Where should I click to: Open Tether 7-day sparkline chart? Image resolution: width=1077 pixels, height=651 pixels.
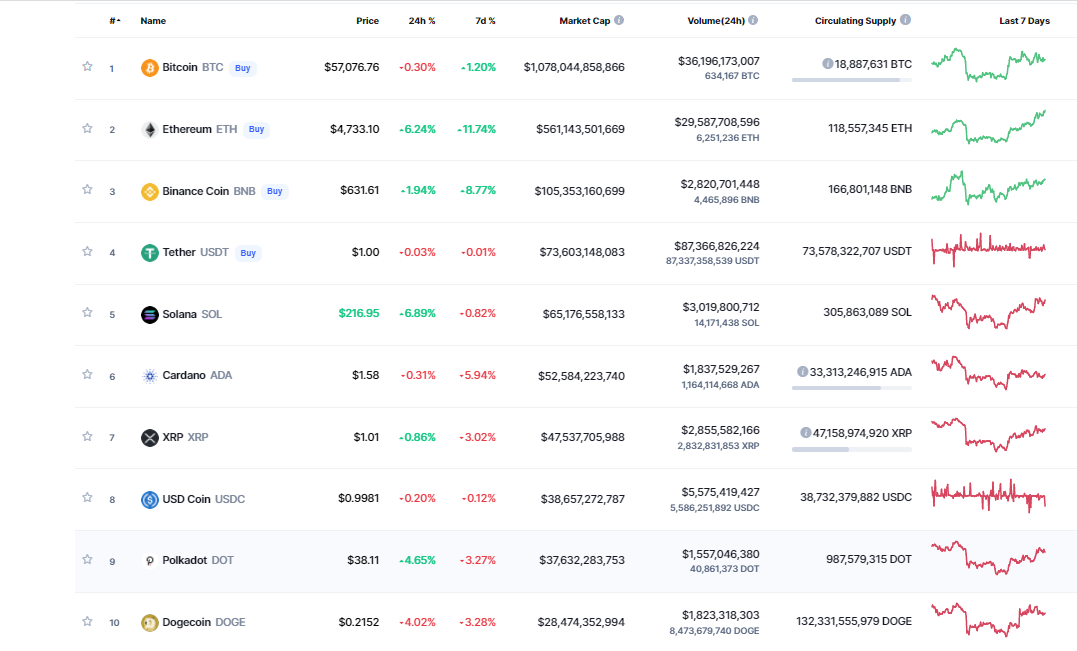click(x=988, y=249)
